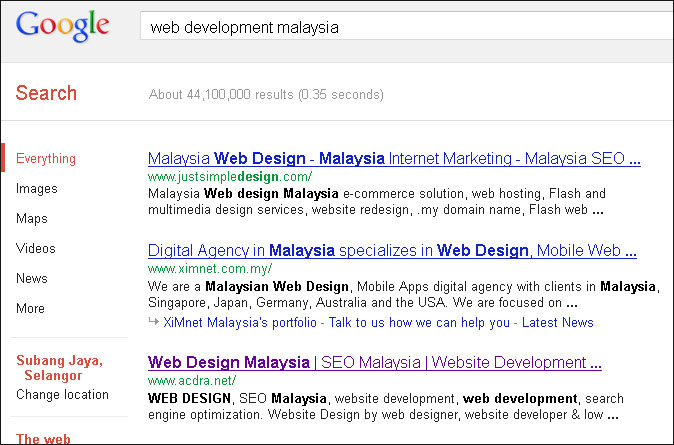Switch to Maps results
Viewport: 674px width, 445px height.
[x=31, y=218]
